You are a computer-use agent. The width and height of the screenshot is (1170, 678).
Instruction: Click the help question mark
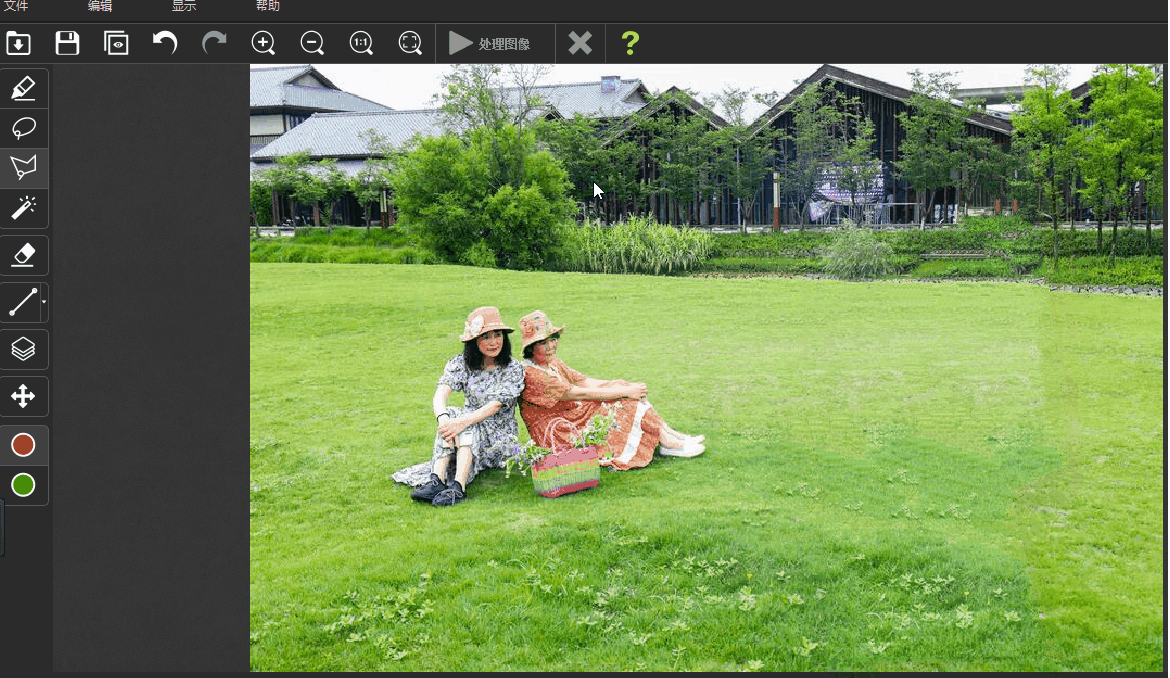[x=630, y=43]
